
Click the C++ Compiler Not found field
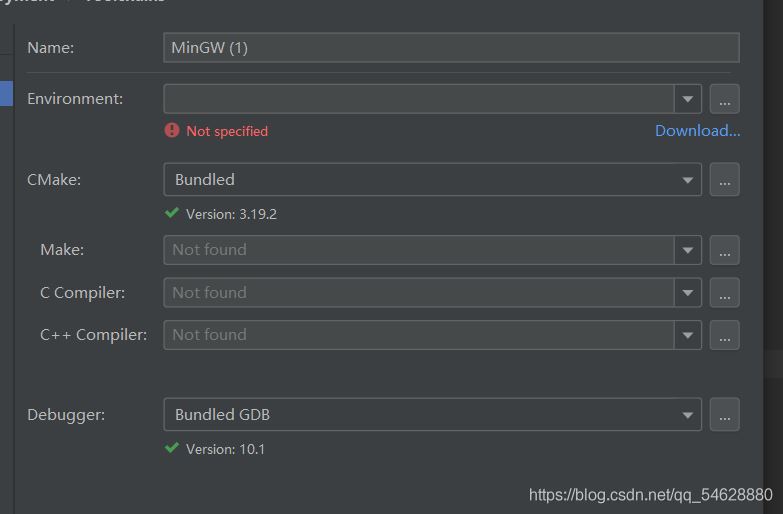point(418,335)
